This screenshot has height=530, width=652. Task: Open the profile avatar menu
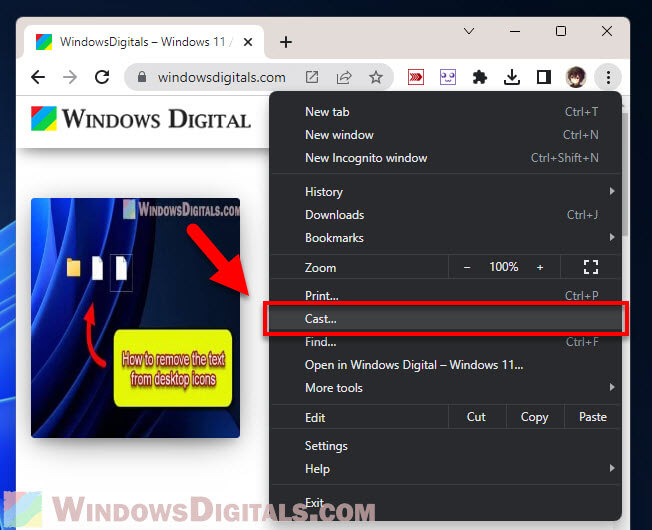pos(576,77)
